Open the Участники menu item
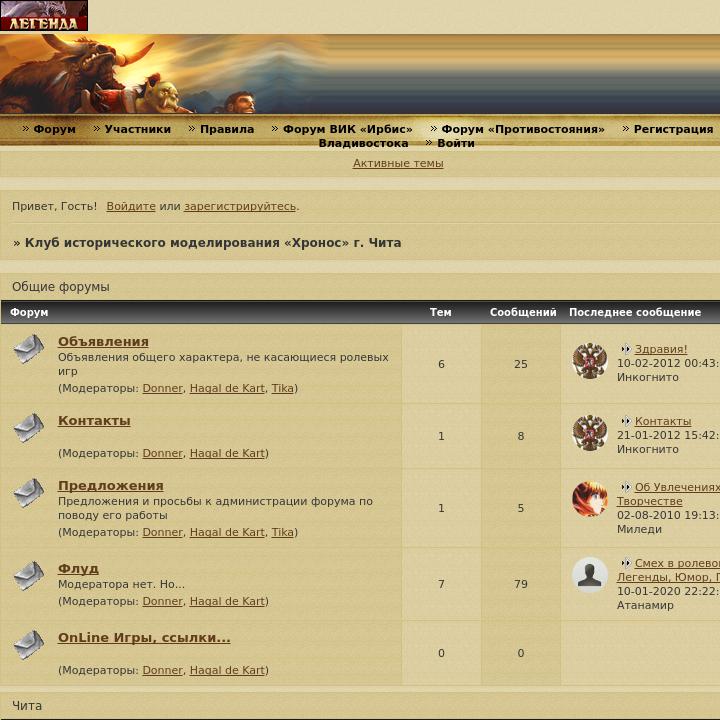The height and width of the screenshot is (720, 720). [x=138, y=129]
